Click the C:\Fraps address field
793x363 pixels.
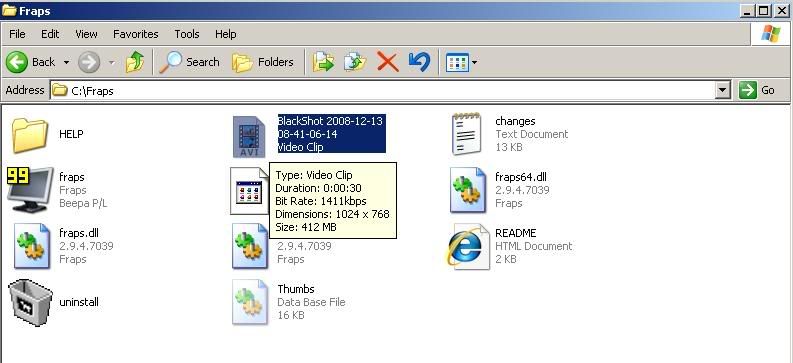tap(383, 90)
